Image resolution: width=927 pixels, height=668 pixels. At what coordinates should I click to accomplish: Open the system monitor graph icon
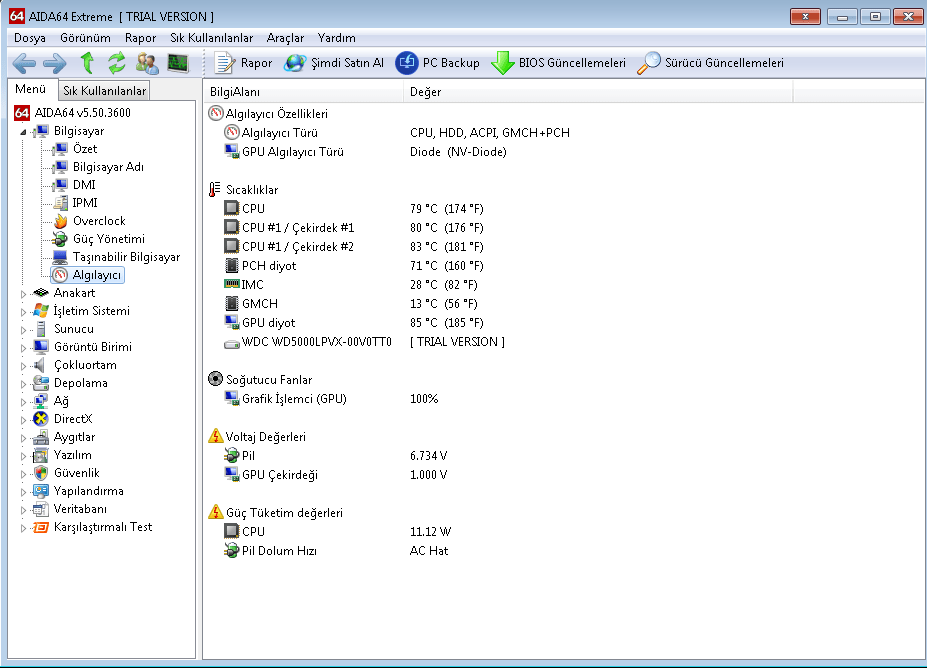[x=178, y=63]
